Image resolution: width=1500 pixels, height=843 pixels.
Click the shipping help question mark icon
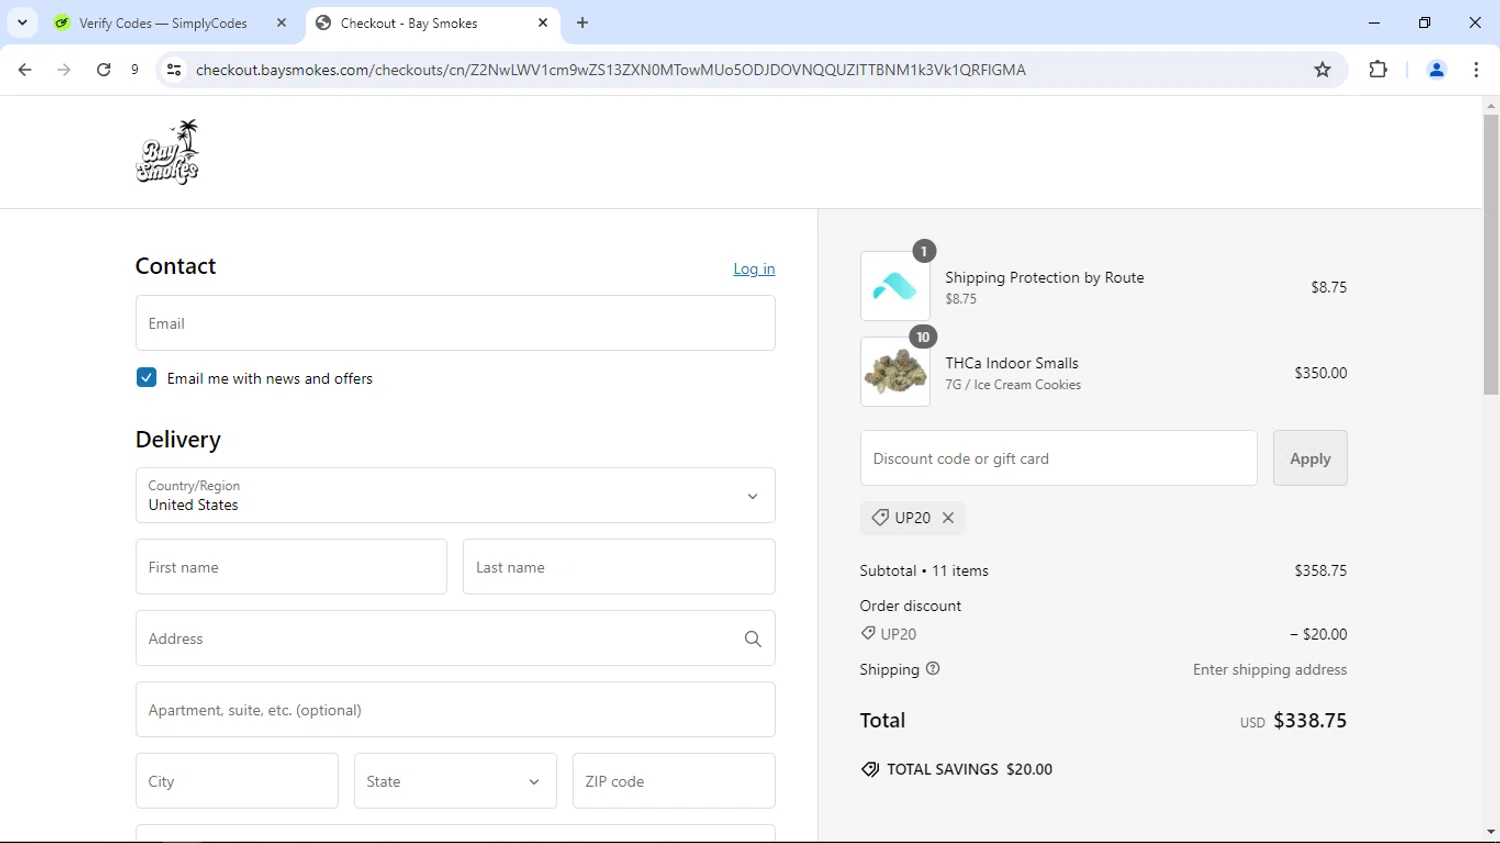(933, 669)
